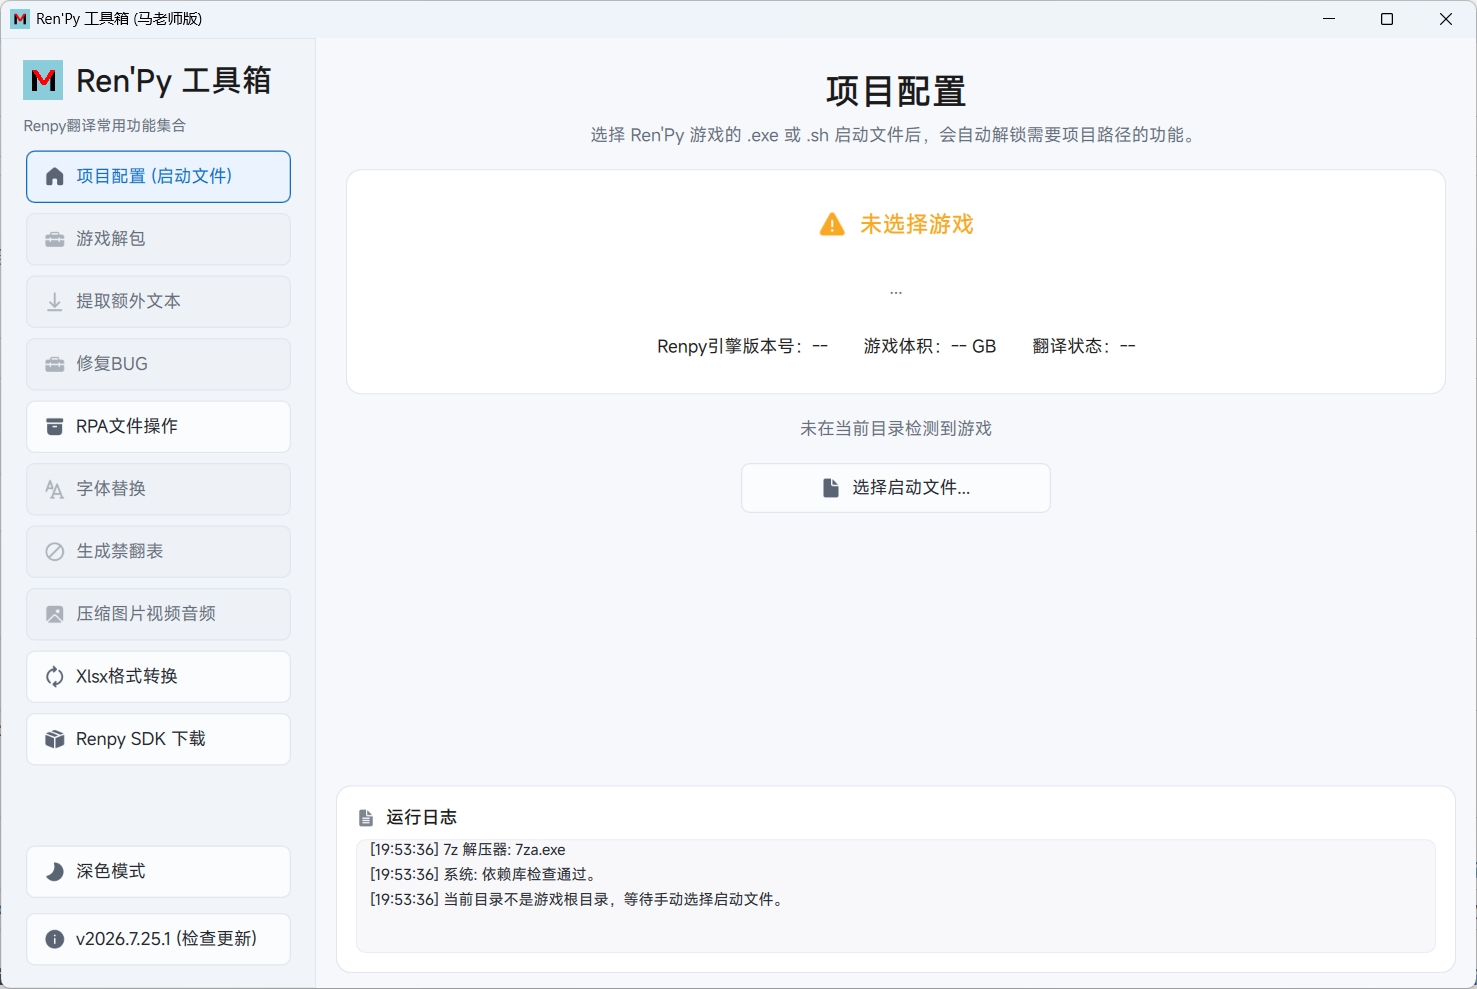Open the 生成禁翻表 sidebar item
The image size is (1477, 989).
click(158, 552)
